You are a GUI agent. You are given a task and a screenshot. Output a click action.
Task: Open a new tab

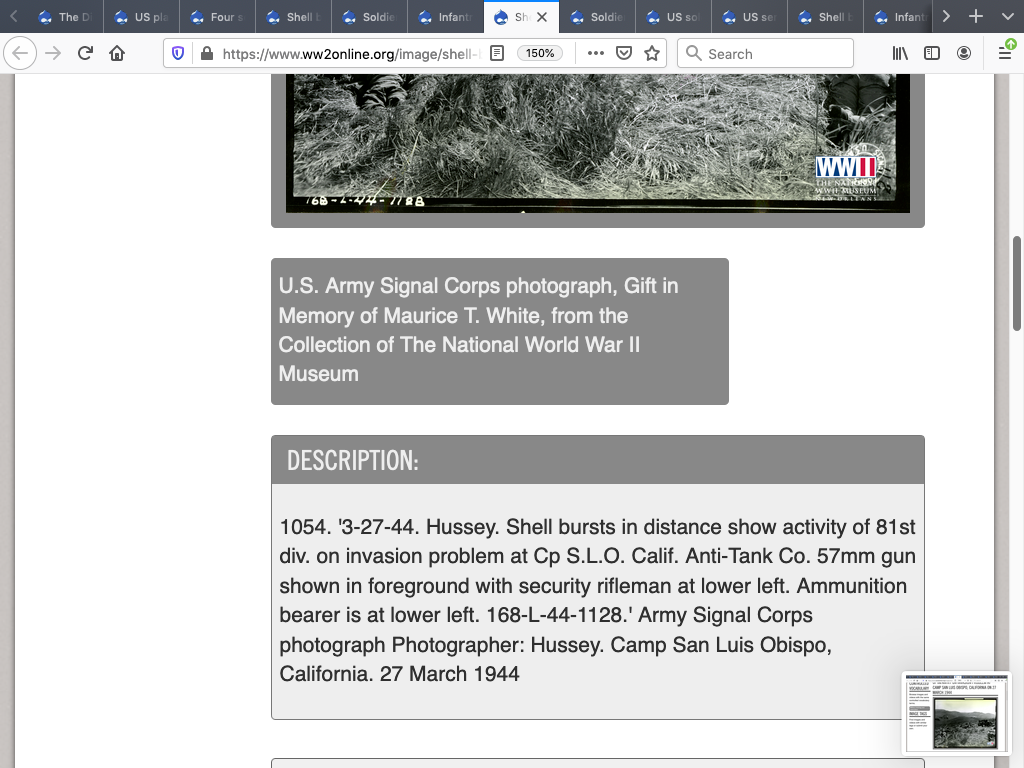click(x=976, y=16)
